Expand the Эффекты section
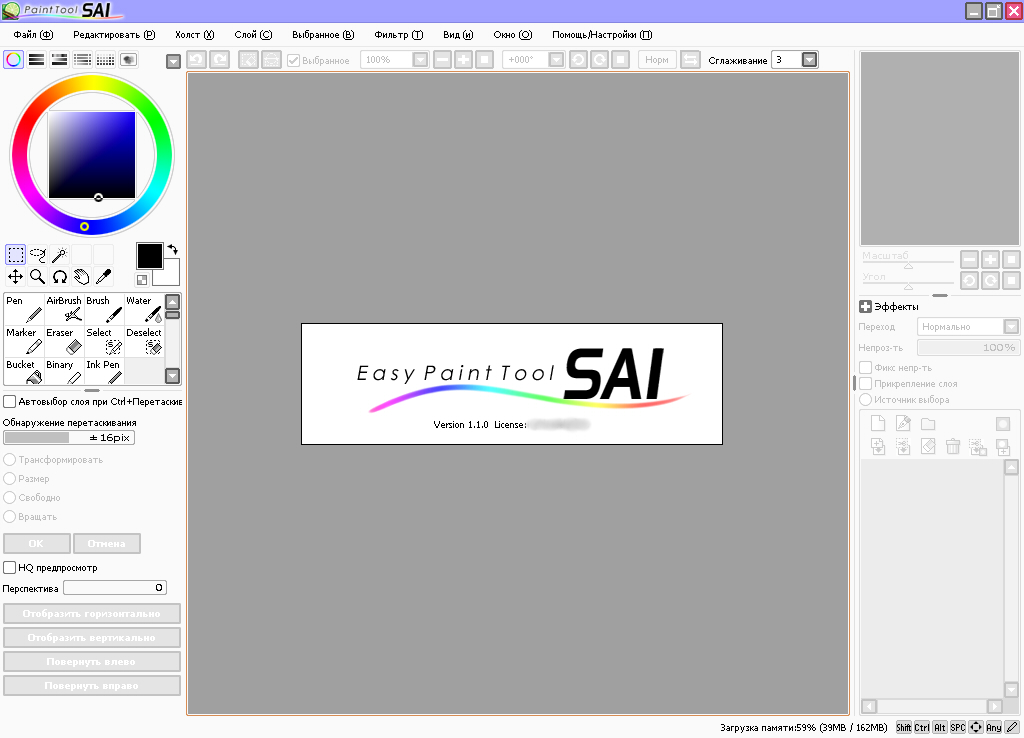 [x=865, y=306]
